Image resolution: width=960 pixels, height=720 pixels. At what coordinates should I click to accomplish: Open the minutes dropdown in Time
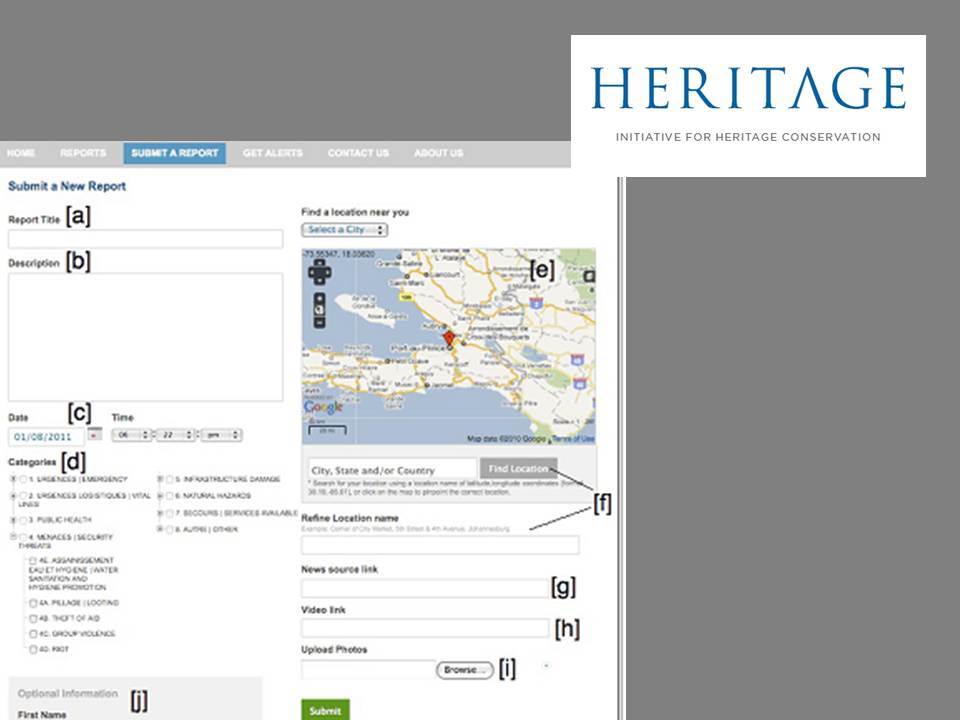click(x=175, y=435)
